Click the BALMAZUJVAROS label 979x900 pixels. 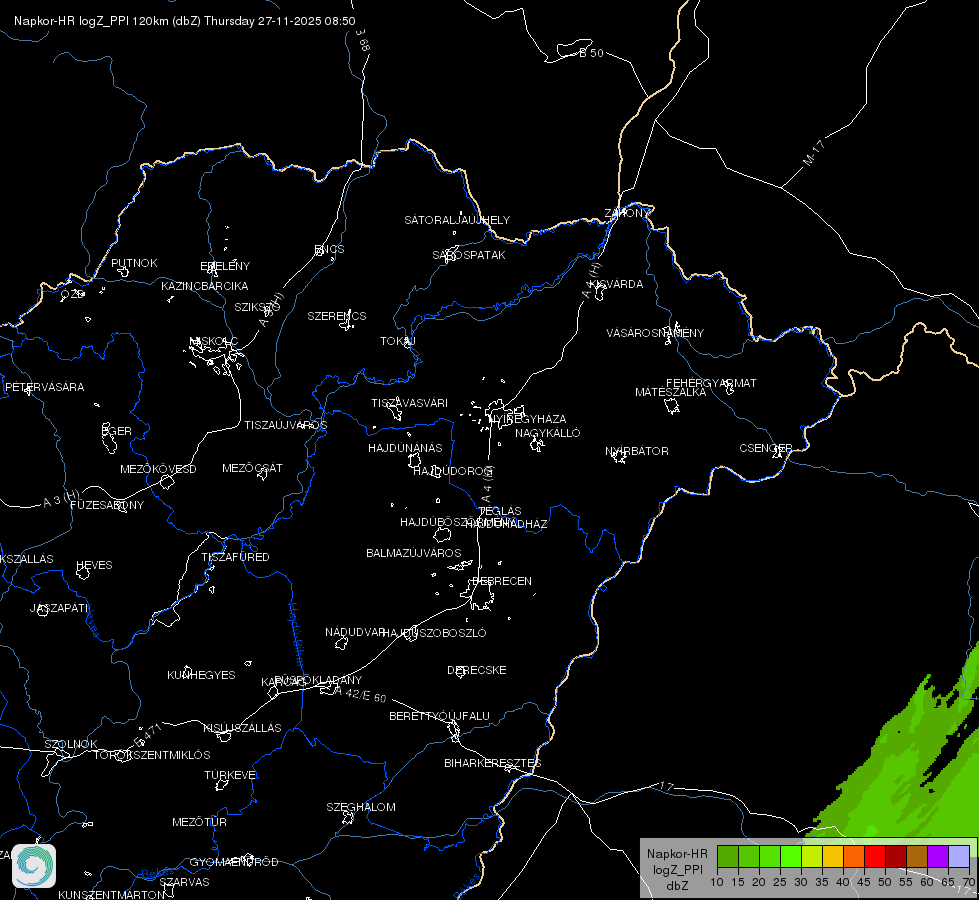[414, 553]
